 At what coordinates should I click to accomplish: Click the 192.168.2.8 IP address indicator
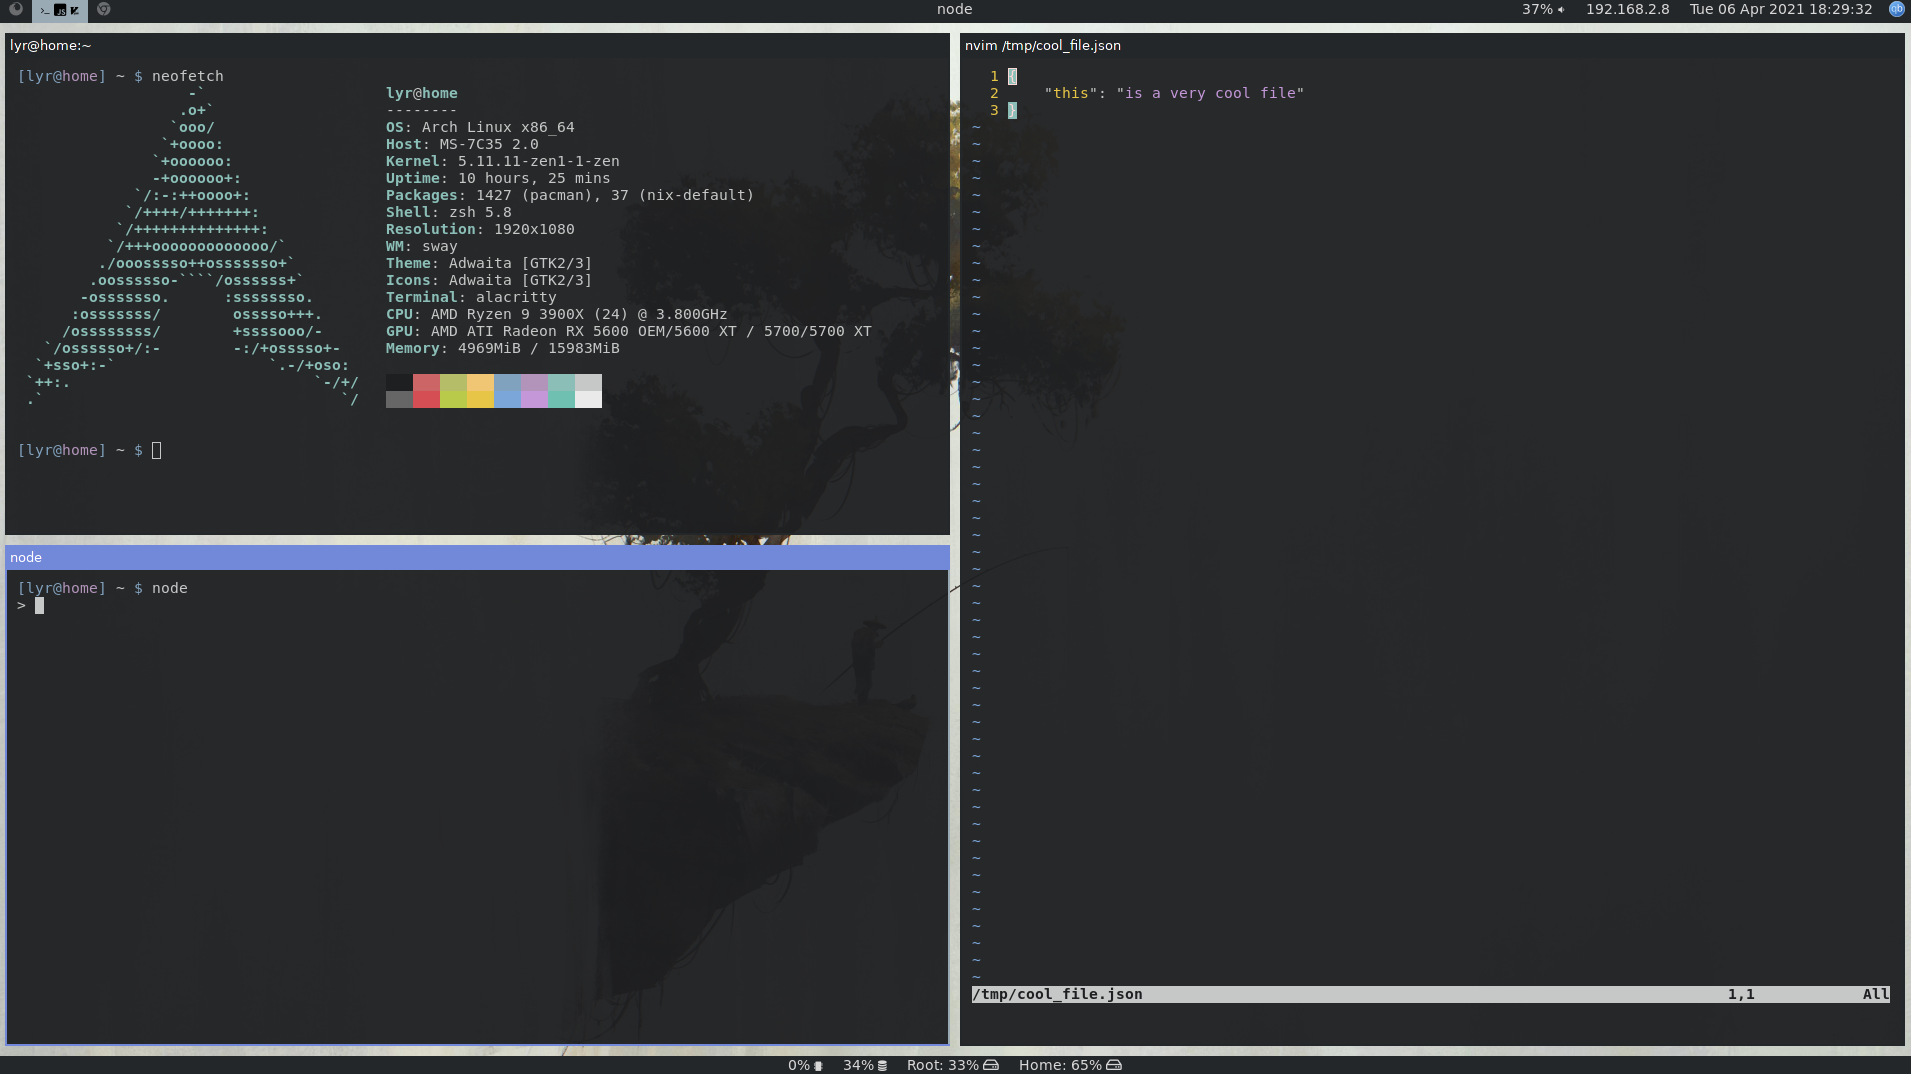click(1627, 9)
